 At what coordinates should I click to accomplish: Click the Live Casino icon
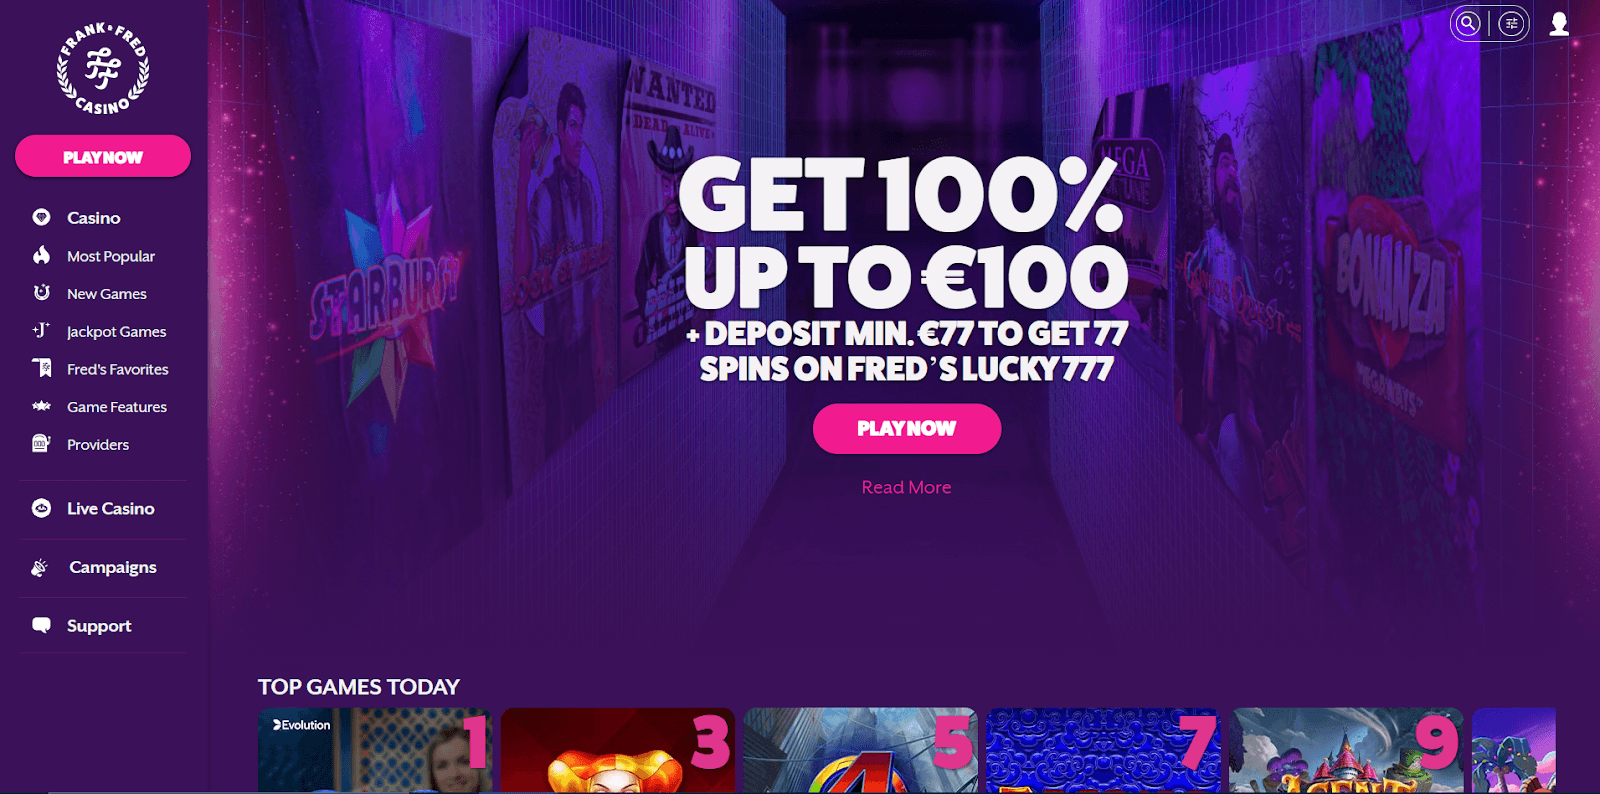(41, 508)
